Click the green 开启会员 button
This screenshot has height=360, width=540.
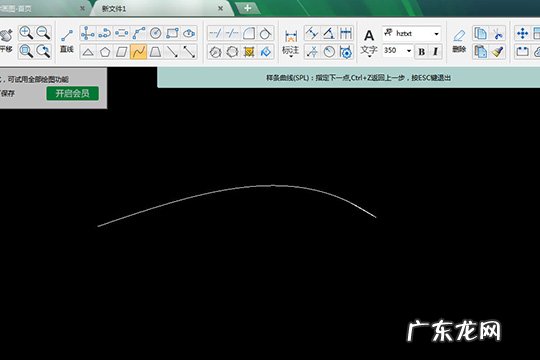pos(73,93)
